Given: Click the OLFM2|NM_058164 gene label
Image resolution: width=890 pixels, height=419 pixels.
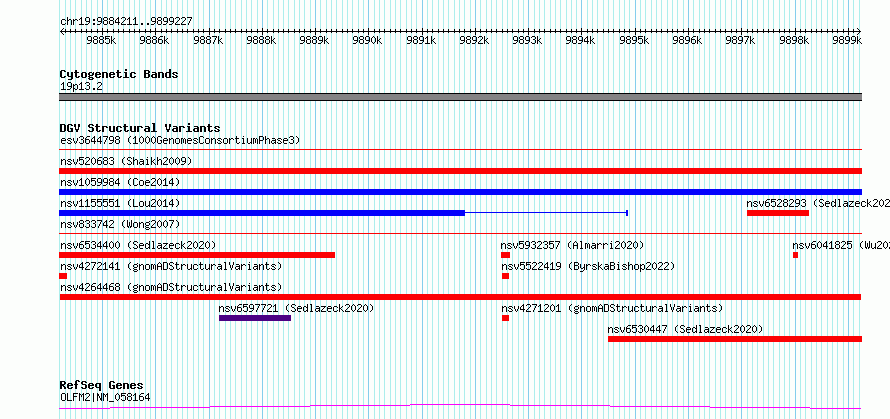Looking at the screenshot, I should point(105,397).
